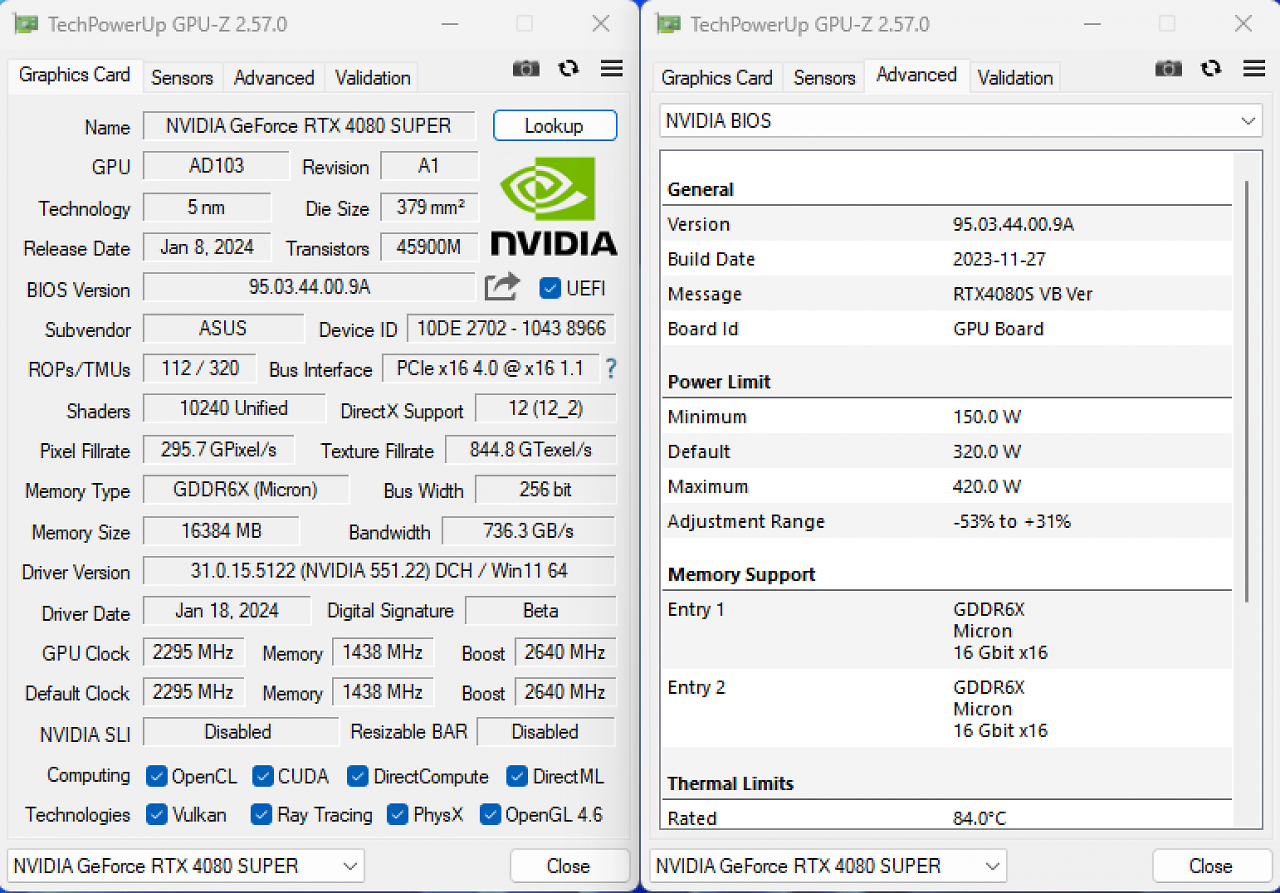This screenshot has height=893, width=1280.
Task: Click the GPU name field
Action: click(309, 126)
